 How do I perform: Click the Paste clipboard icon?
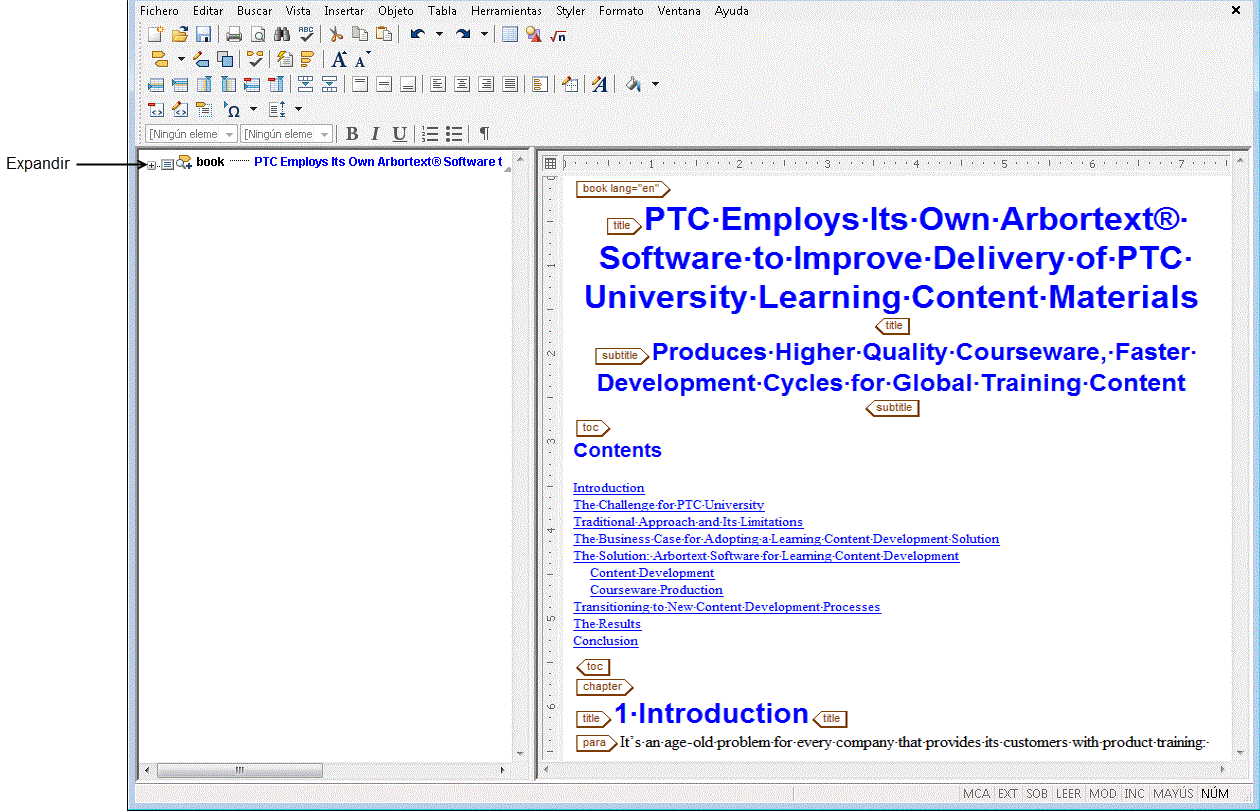pyautogui.click(x=384, y=34)
